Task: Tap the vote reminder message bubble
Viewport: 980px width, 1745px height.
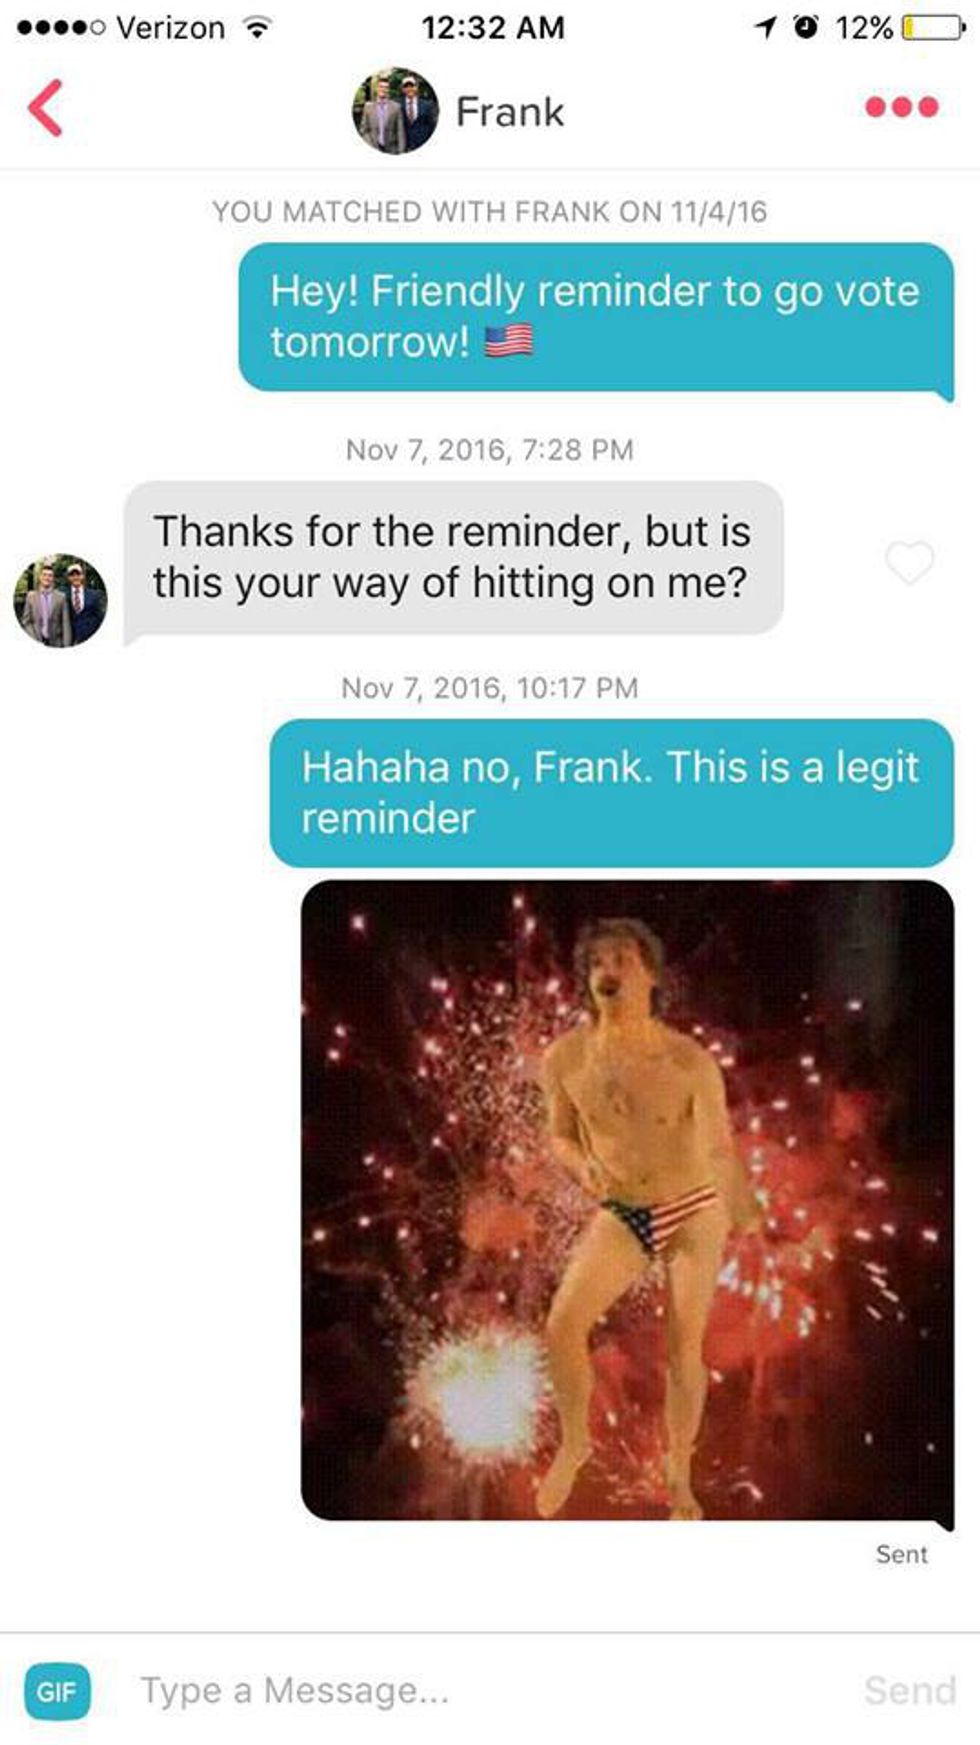Action: pos(596,318)
